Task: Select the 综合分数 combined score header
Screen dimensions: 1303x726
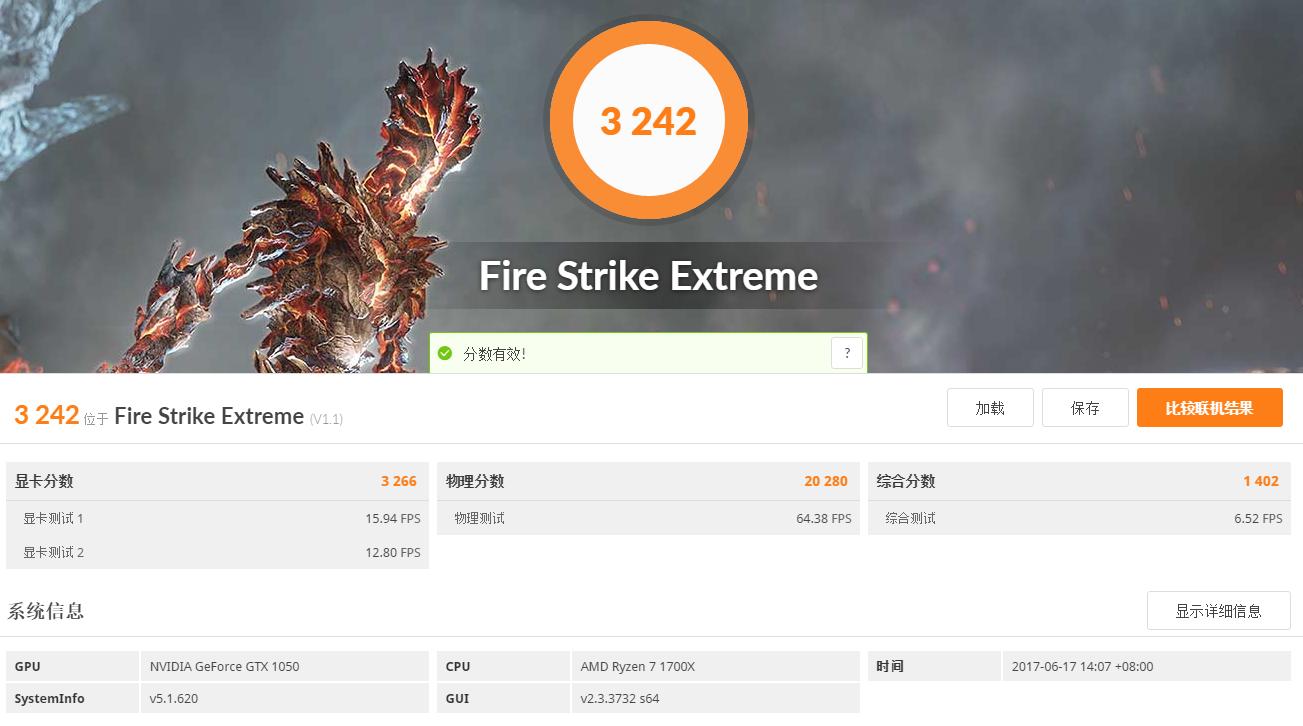Action: (x=1079, y=481)
